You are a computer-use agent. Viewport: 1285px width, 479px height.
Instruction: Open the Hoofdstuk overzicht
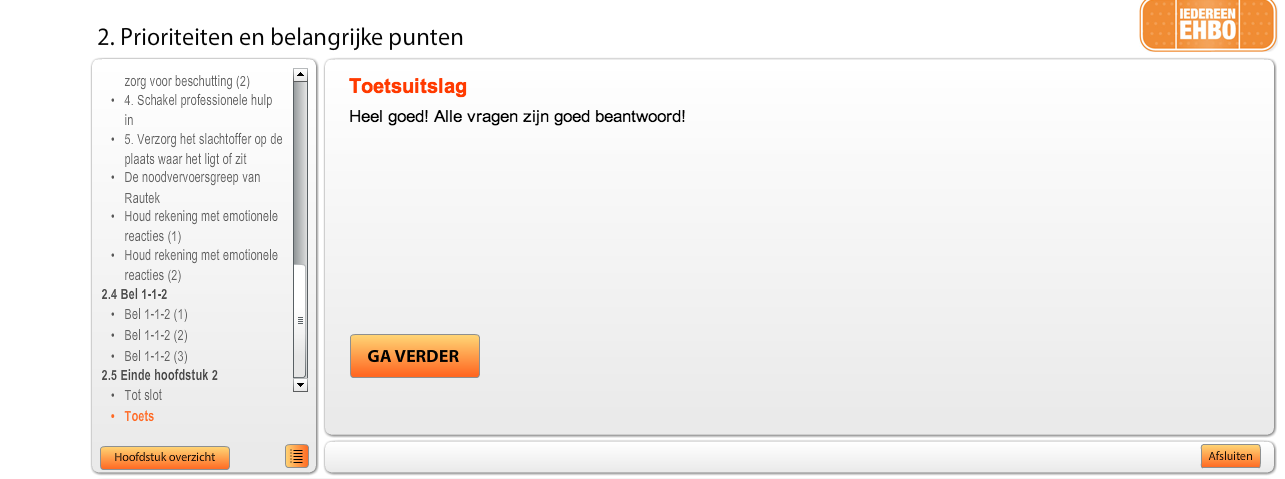(x=165, y=457)
